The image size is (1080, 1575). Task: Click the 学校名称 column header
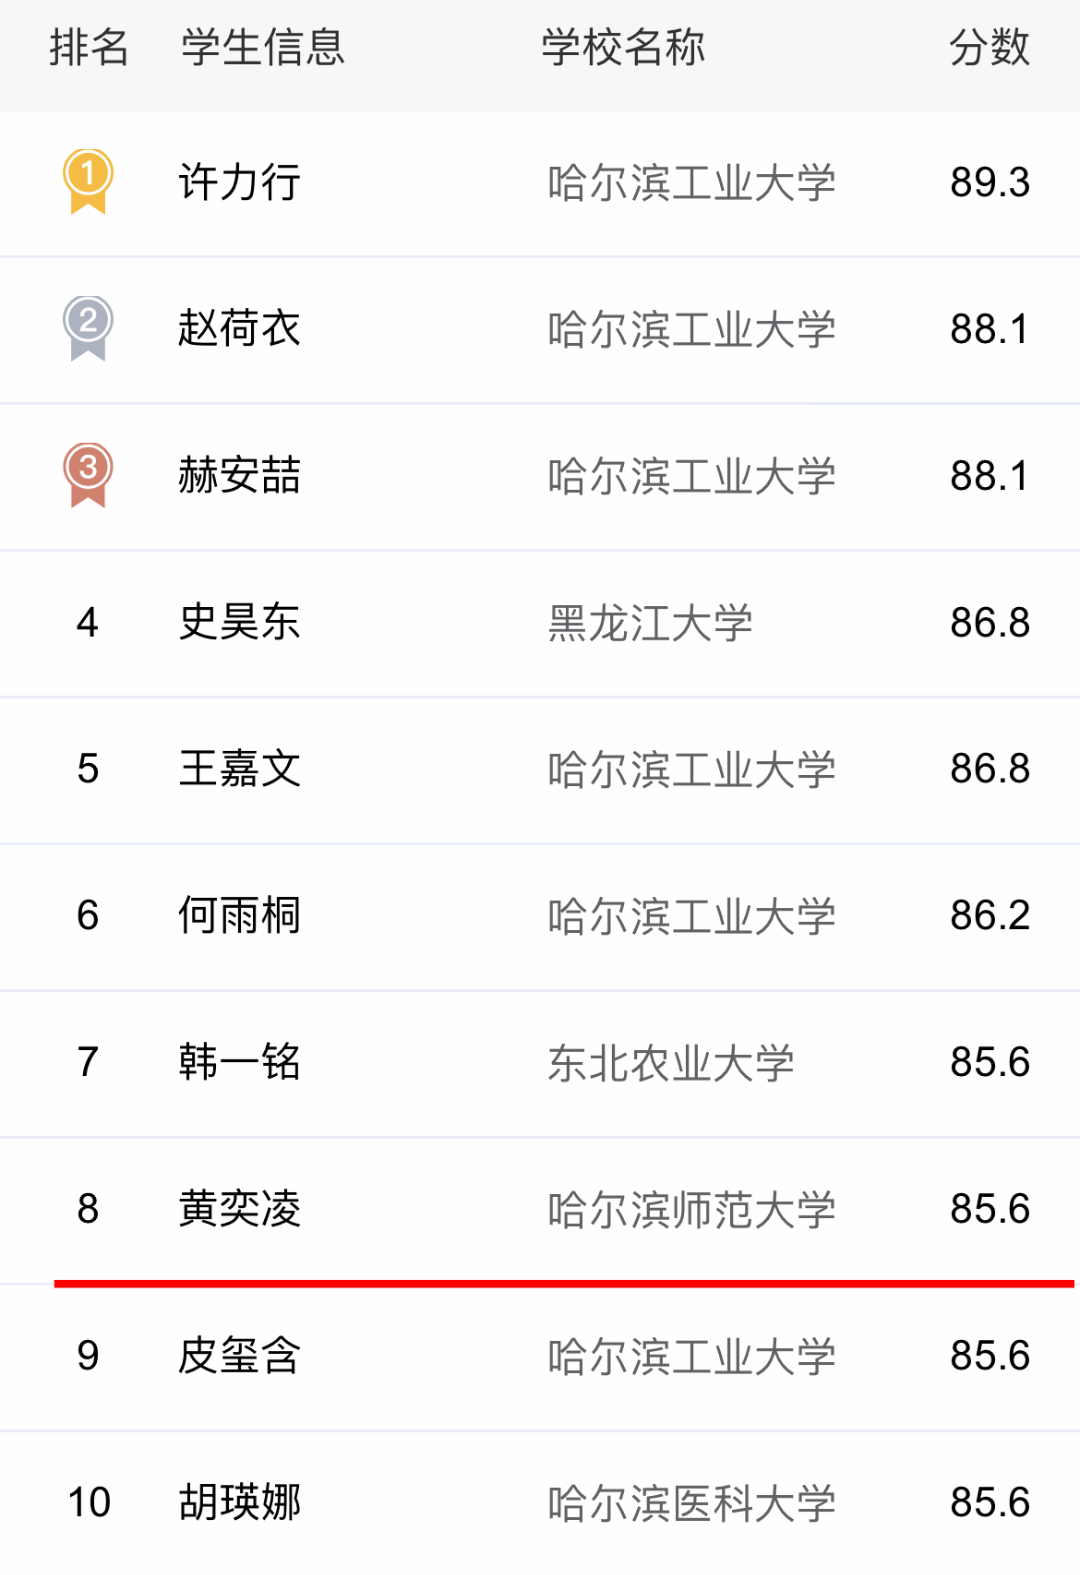(x=623, y=48)
